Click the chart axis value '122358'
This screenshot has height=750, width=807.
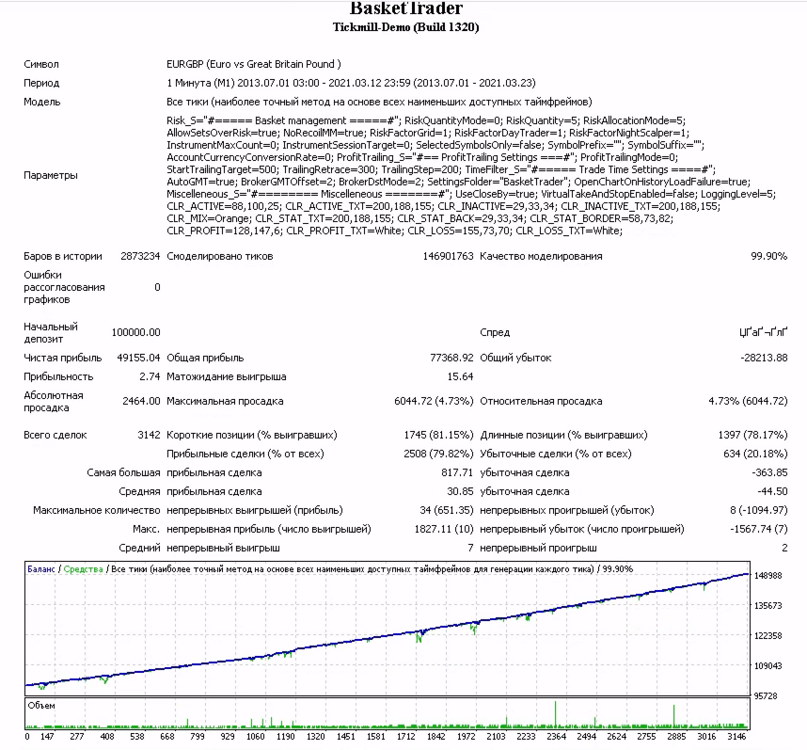click(768, 636)
